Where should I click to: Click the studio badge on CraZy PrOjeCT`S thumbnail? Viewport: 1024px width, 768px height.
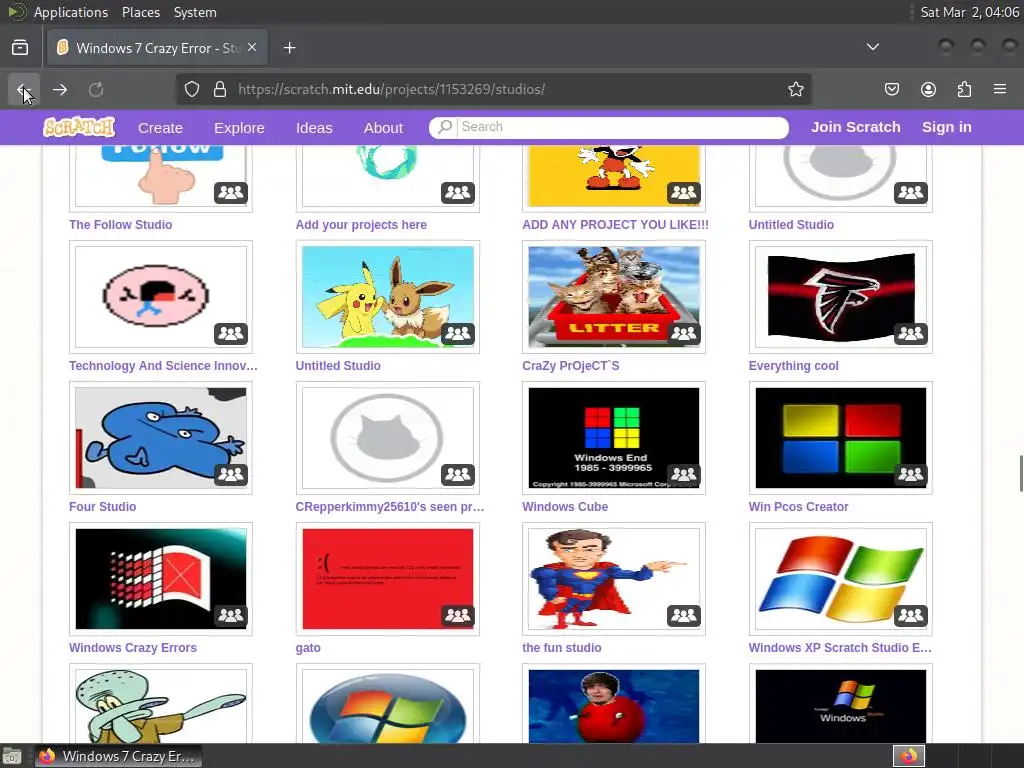coord(684,334)
